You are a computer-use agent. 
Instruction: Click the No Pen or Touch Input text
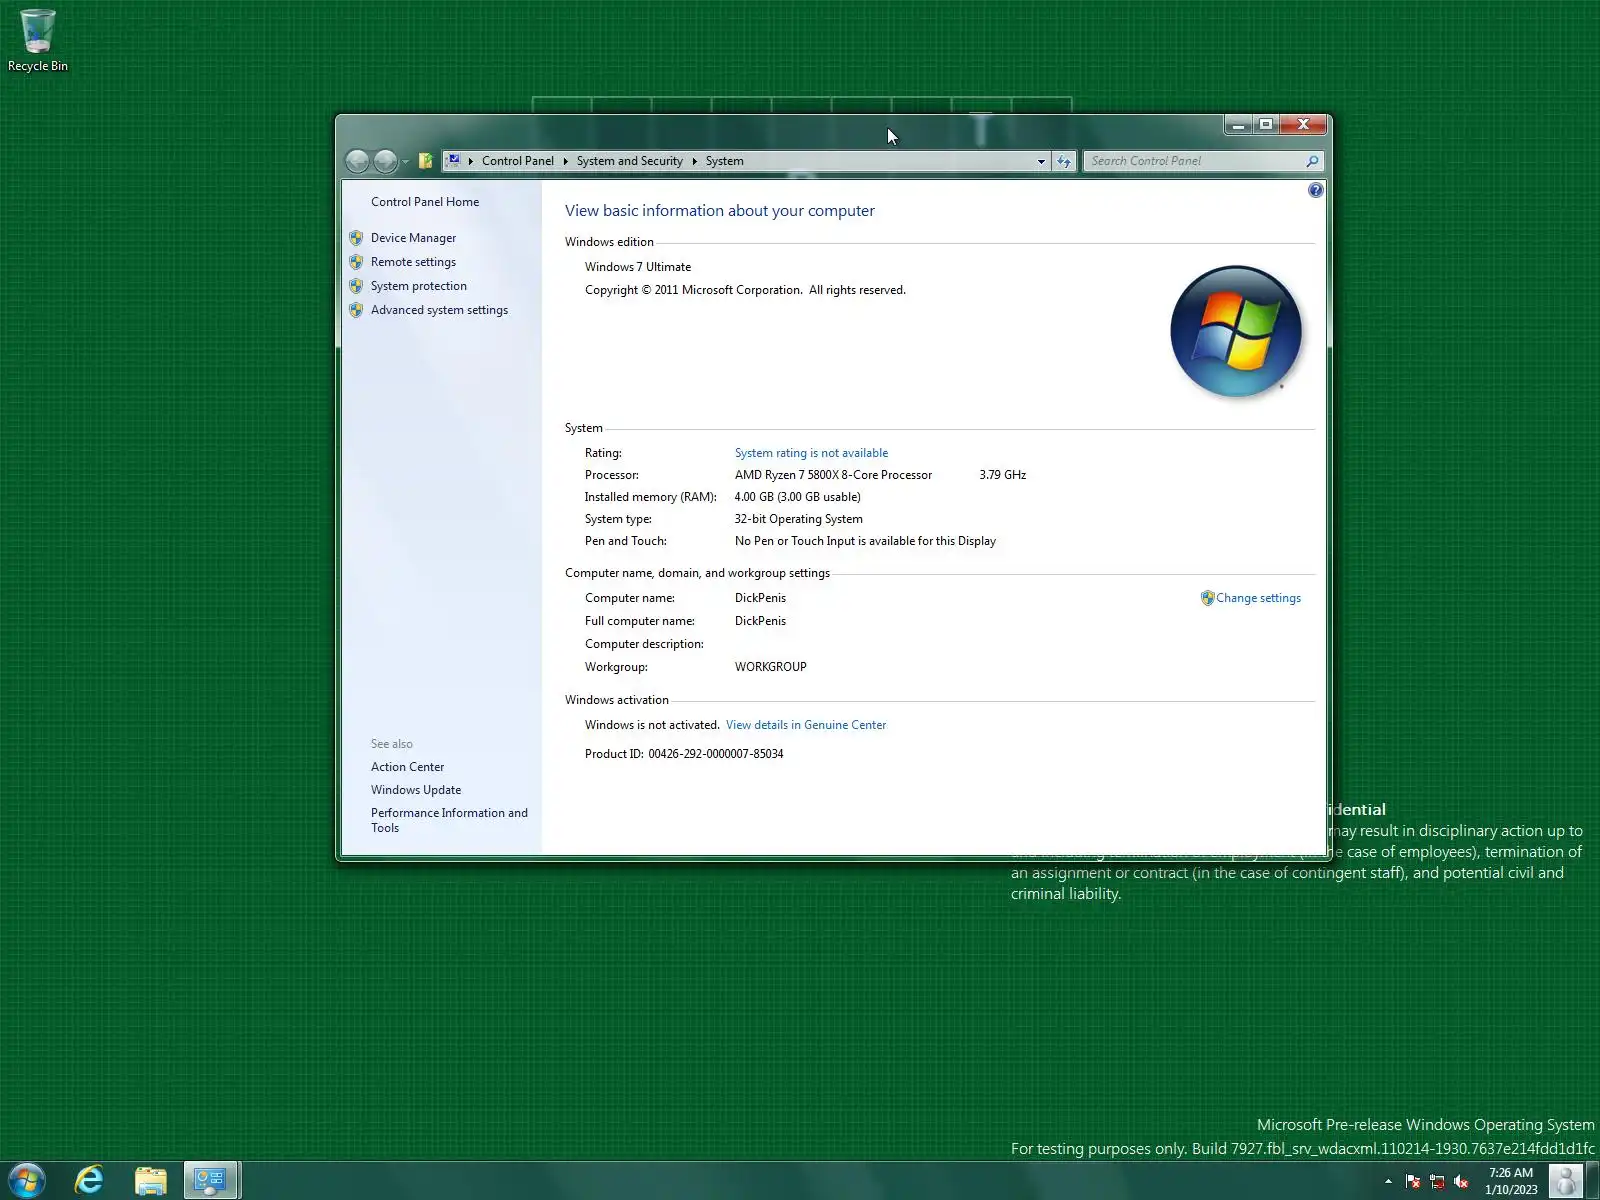865,541
